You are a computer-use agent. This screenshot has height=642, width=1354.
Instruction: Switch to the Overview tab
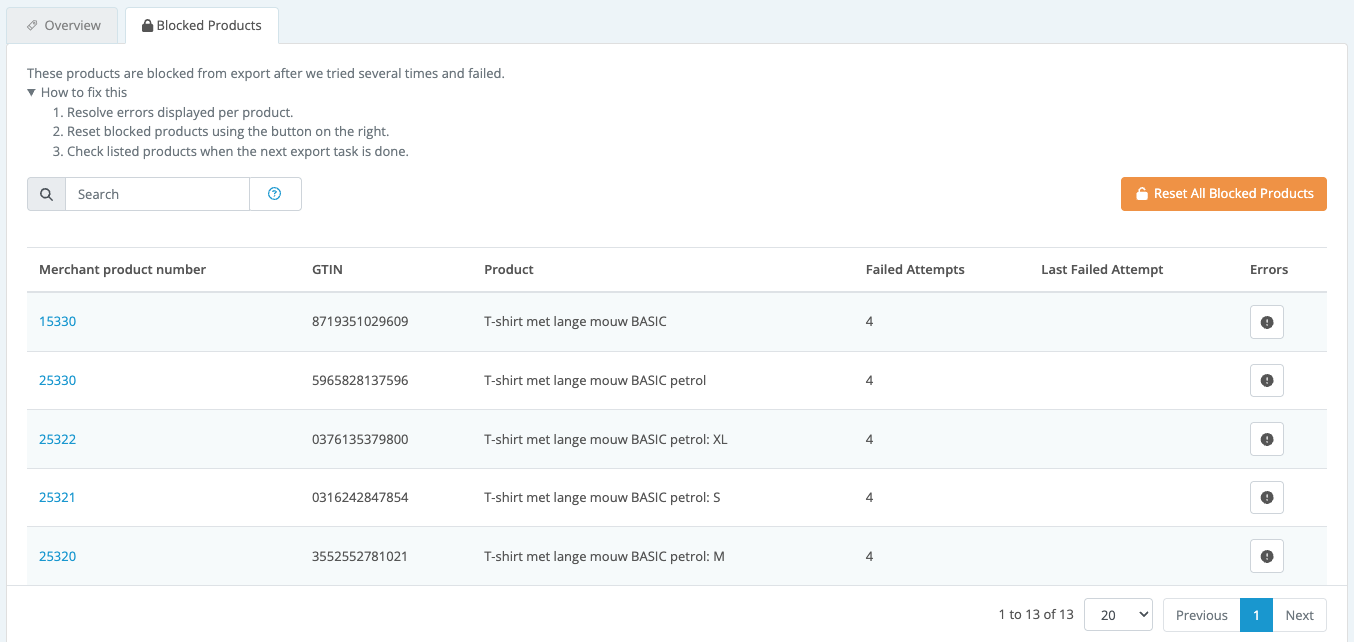coord(63,25)
